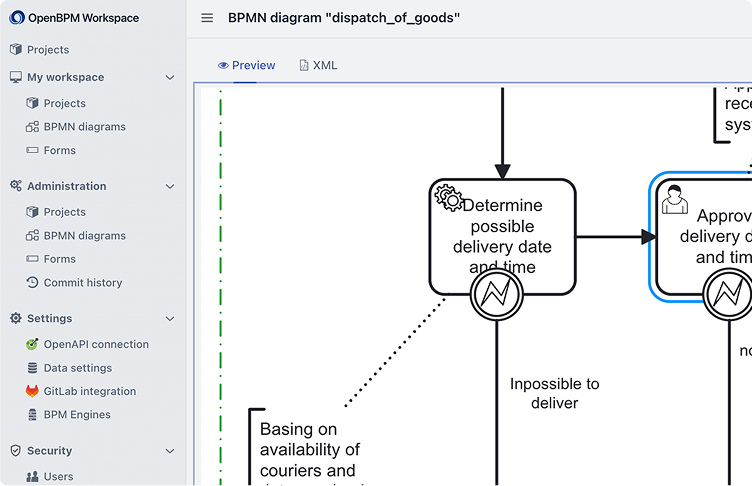
Task: Click the OpenAPI connection icon
Action: coord(32,344)
